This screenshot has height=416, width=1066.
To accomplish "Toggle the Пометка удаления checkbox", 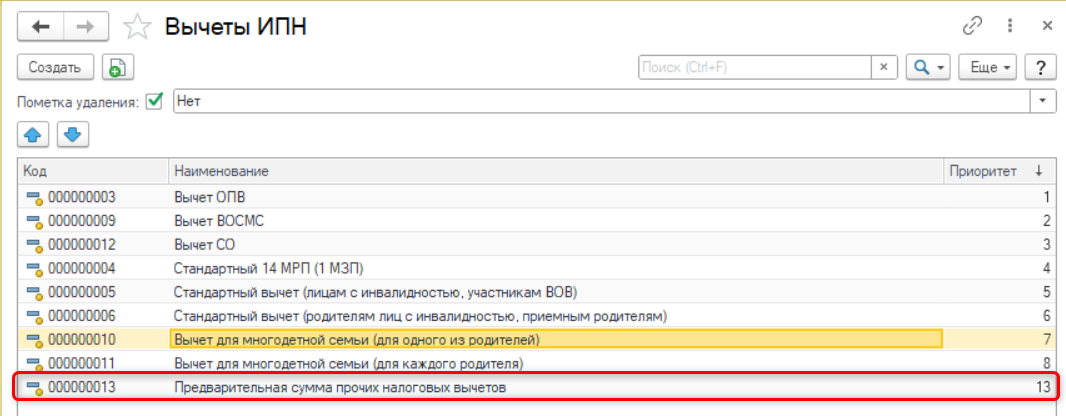I will click(155, 102).
